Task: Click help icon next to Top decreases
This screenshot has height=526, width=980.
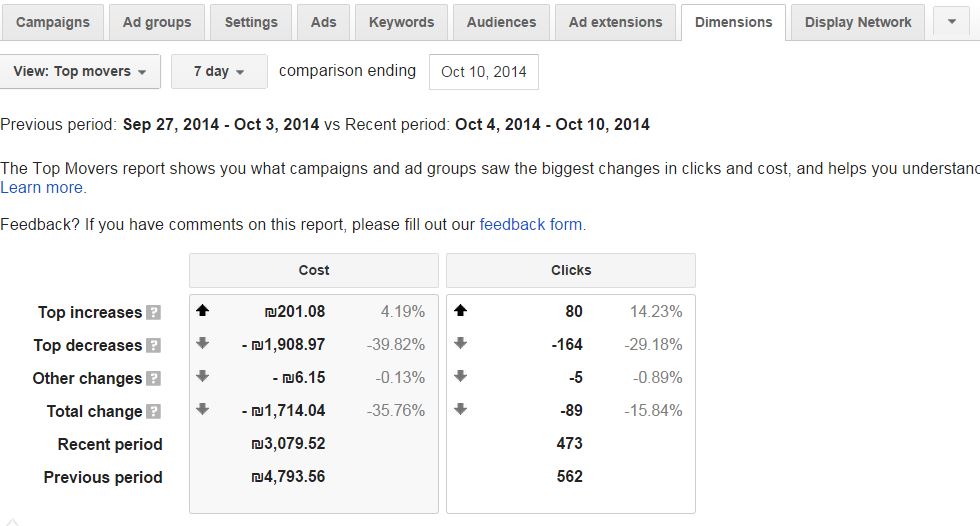Action: [153, 346]
